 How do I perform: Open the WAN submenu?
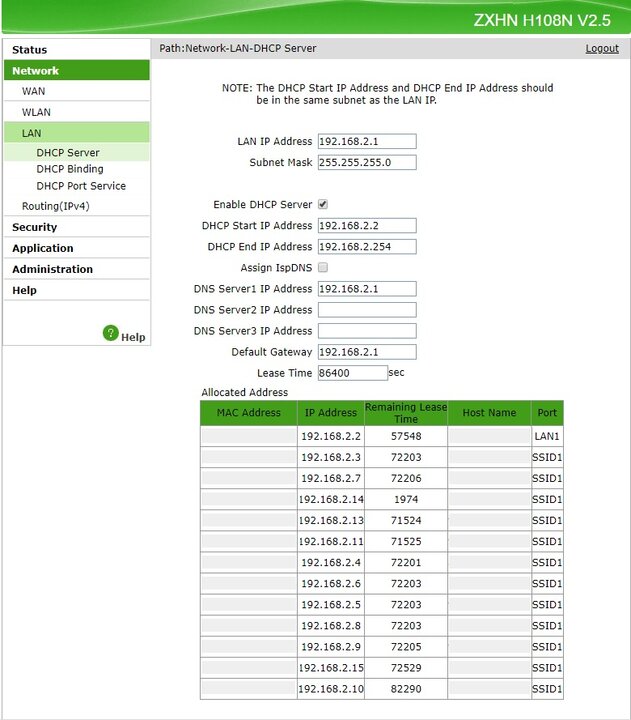coord(77,91)
